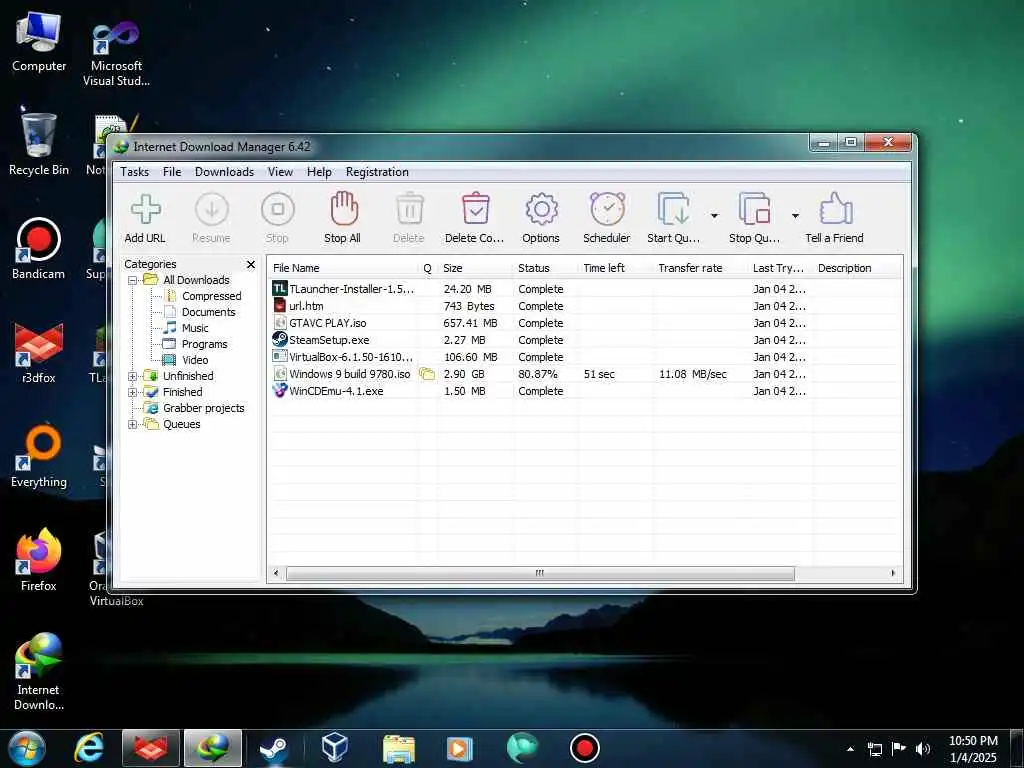Collapse the All Downloads tree node

[133, 280]
